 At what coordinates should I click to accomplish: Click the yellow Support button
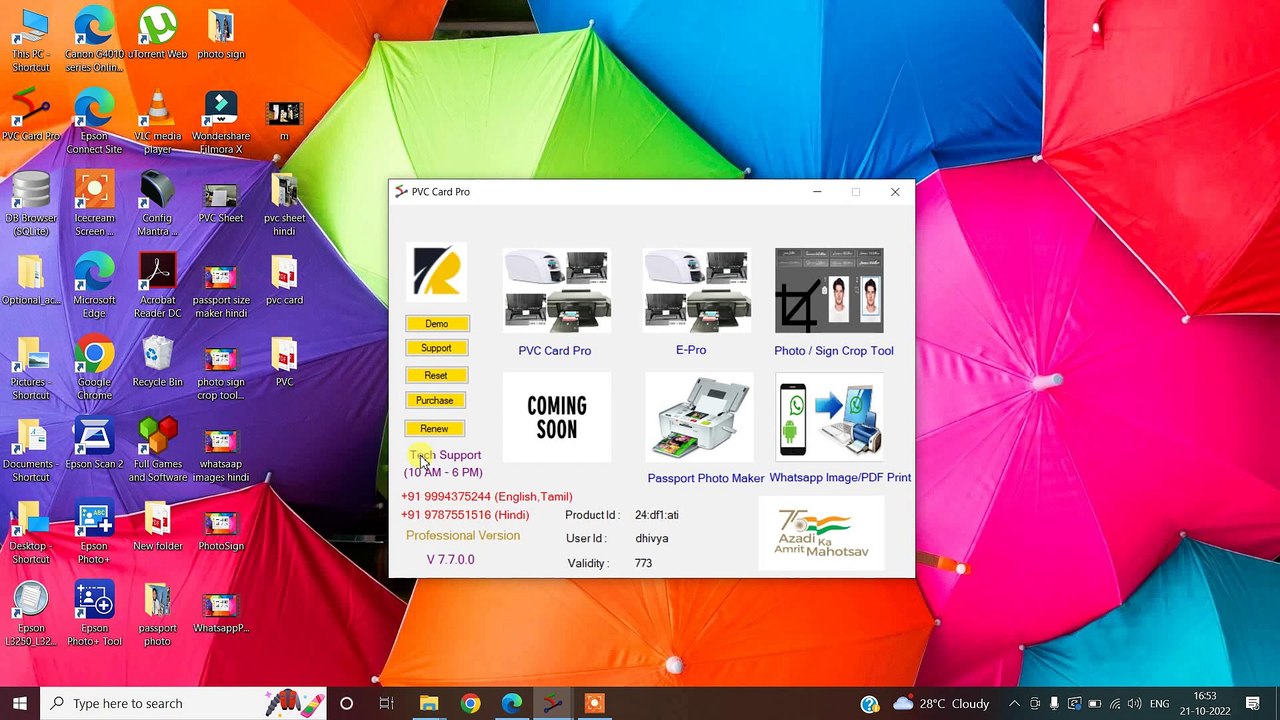click(x=436, y=348)
